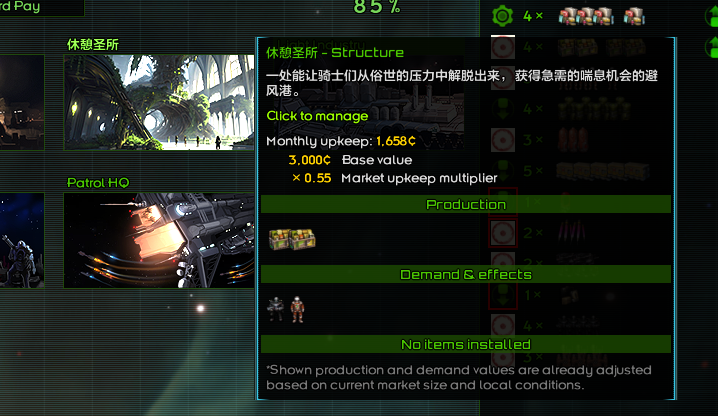Click the gray armored marines icon

pyautogui.click(x=276, y=309)
